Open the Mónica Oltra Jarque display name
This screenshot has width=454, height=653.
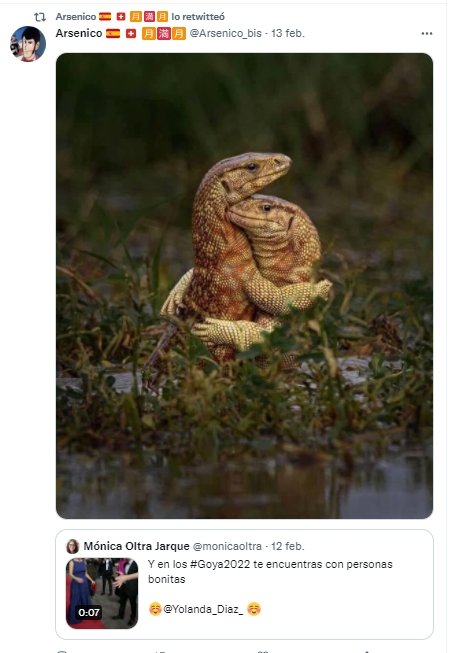point(136,546)
